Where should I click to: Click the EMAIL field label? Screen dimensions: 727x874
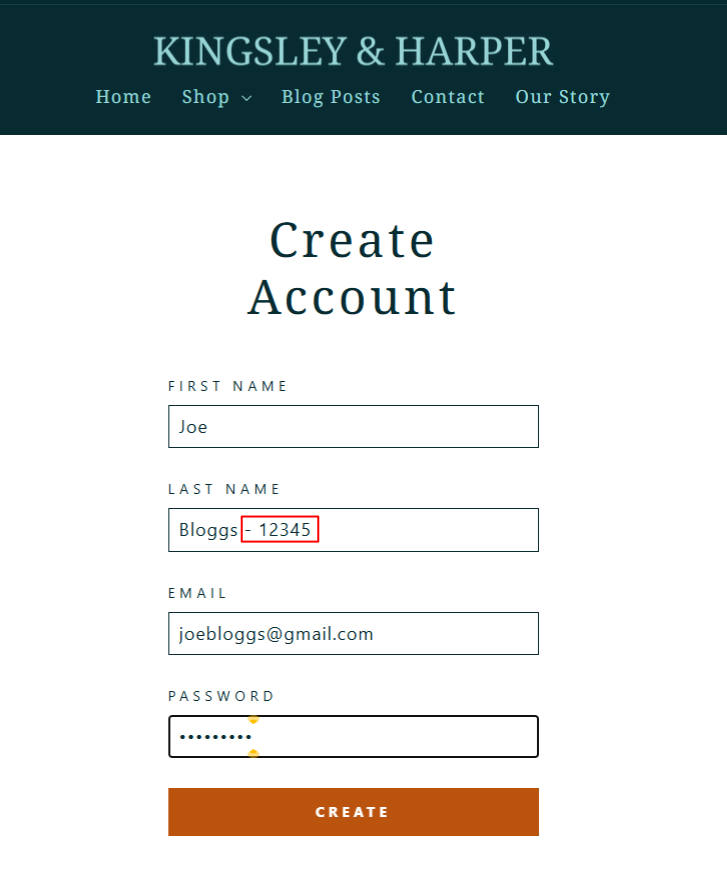click(x=198, y=593)
